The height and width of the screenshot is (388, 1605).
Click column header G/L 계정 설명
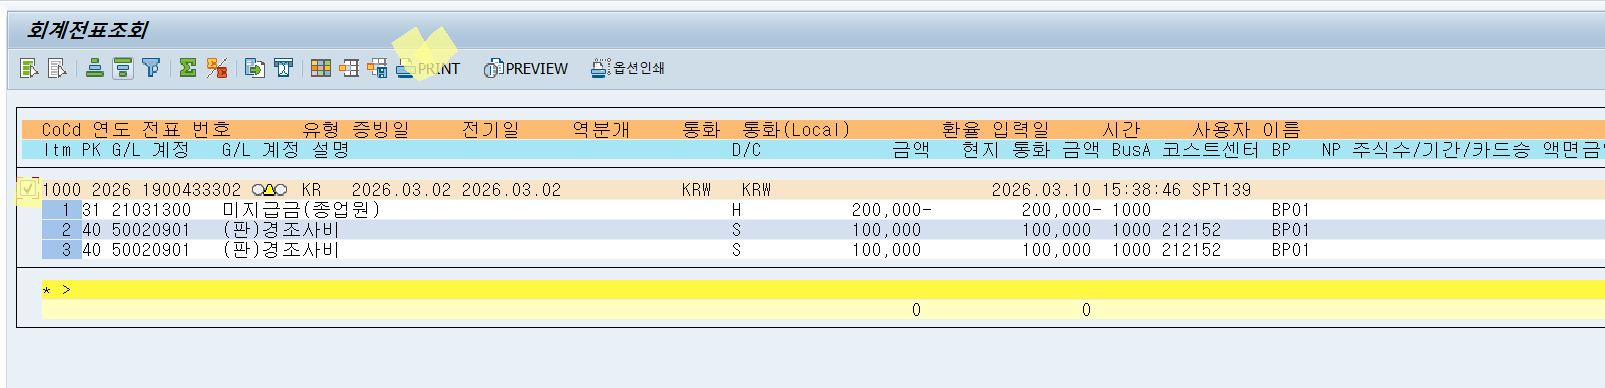286,150
